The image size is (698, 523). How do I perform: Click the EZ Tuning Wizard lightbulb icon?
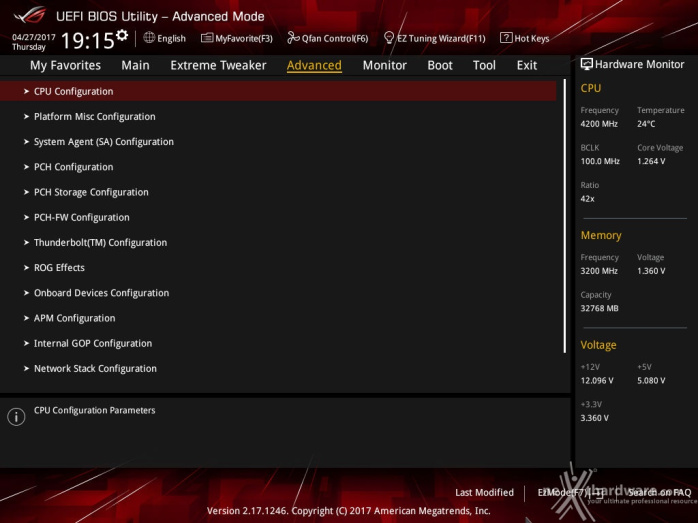coord(389,38)
